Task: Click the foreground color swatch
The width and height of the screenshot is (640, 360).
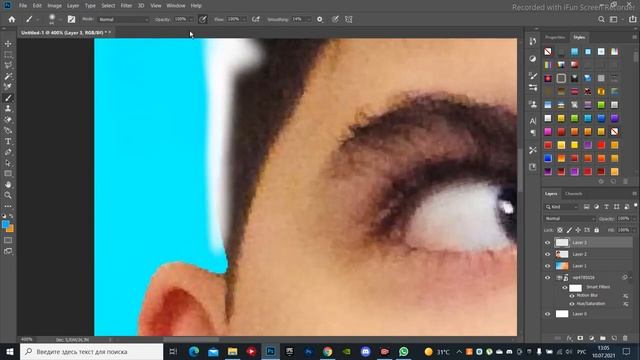Action: pos(5,224)
